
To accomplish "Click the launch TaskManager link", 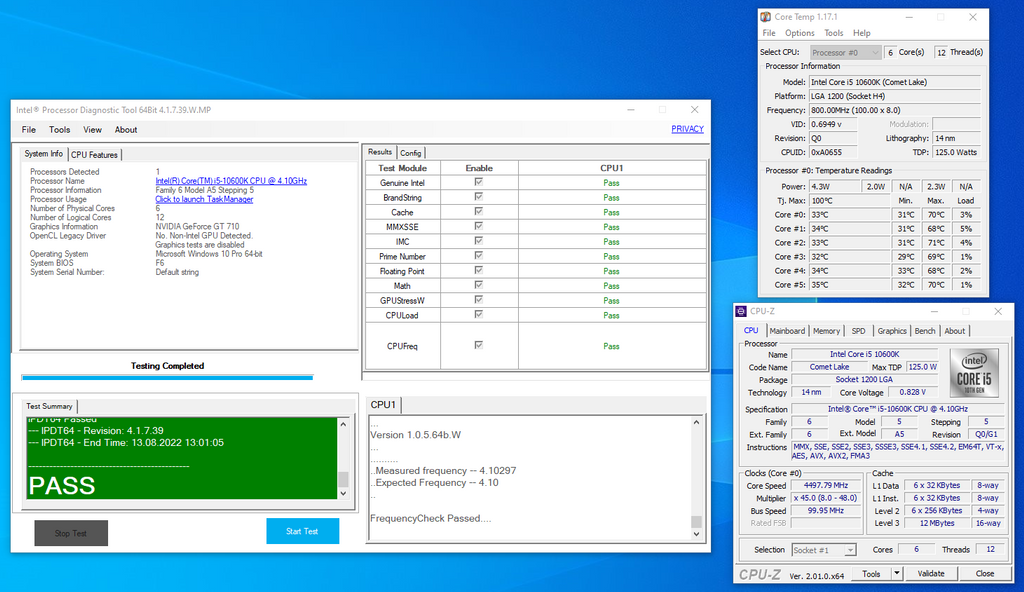I will 204,199.
